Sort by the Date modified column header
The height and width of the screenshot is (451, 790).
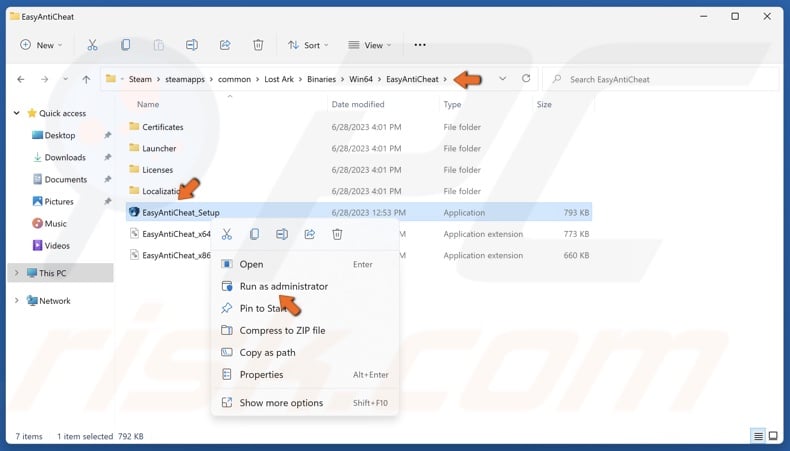(358, 104)
